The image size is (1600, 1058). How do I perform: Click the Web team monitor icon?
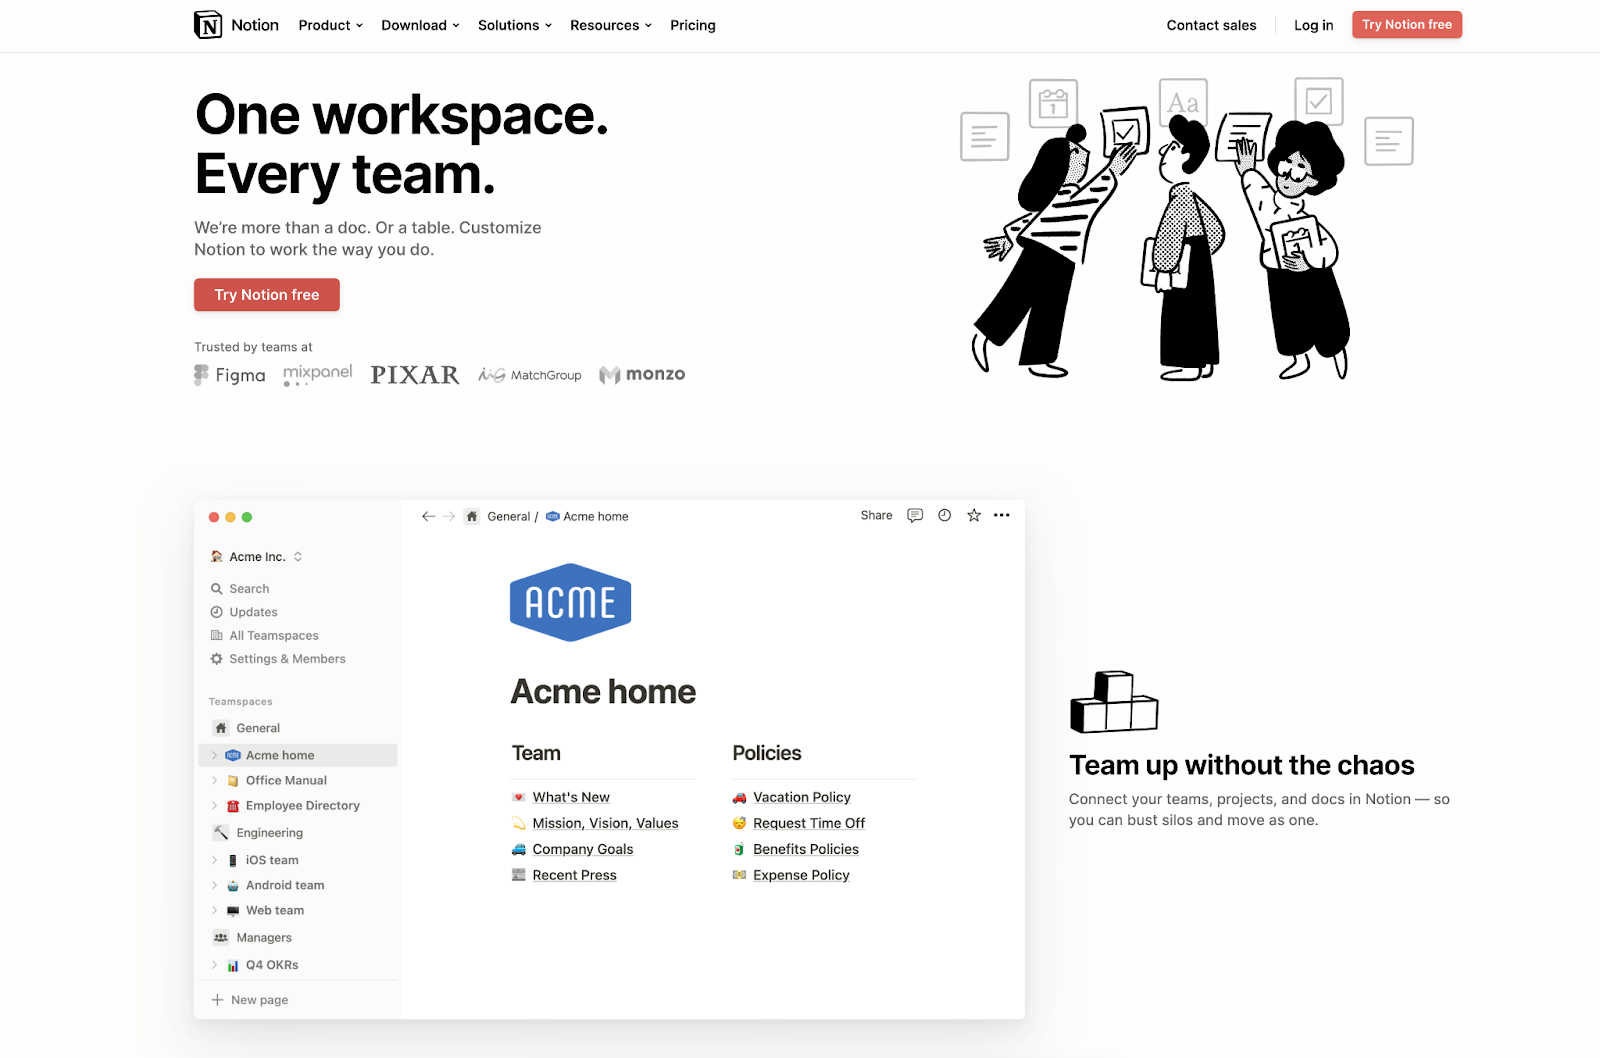(x=233, y=911)
